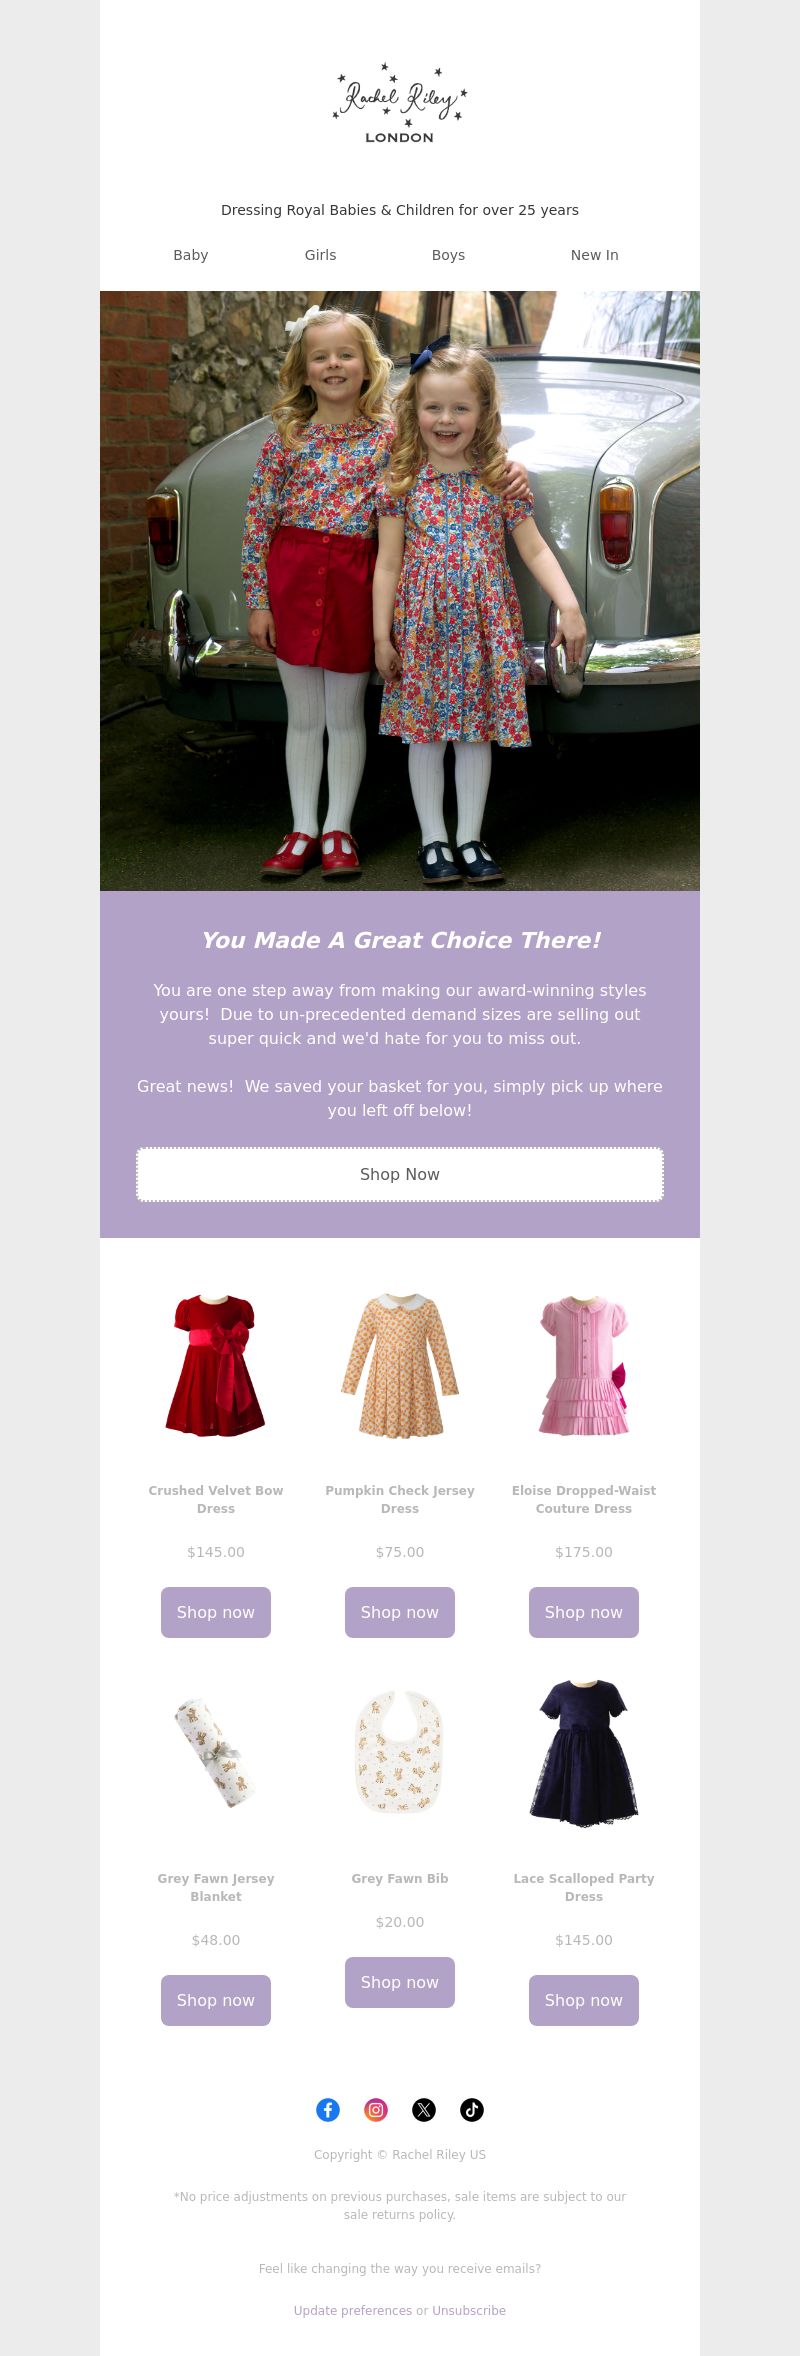Go to the Girls category
800x2356 pixels.
click(x=320, y=255)
